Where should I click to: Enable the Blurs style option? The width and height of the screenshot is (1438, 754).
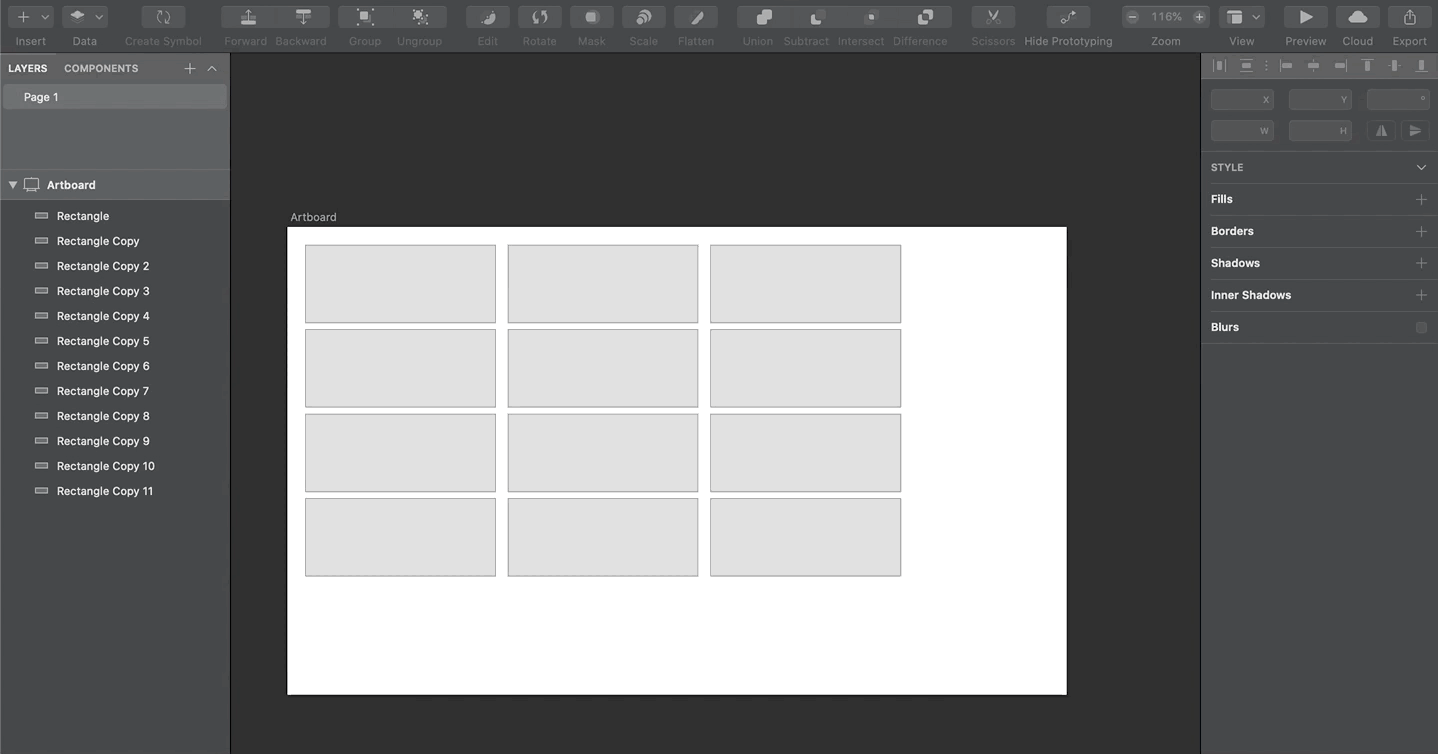[1421, 327]
